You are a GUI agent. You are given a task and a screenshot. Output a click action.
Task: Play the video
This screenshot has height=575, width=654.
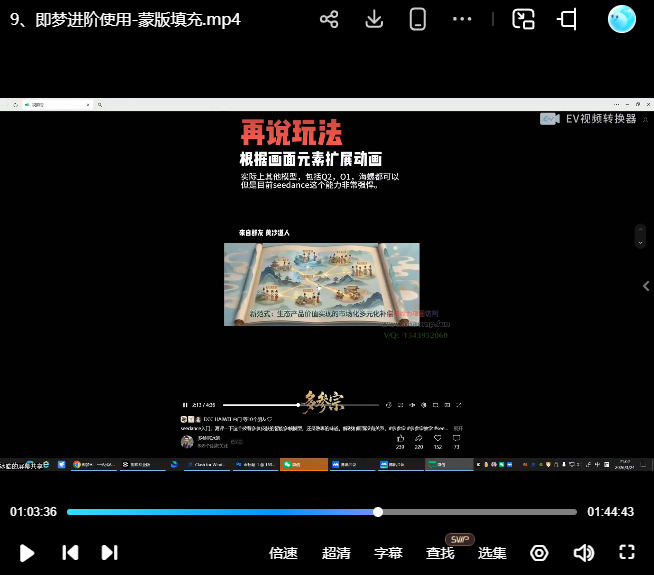(x=28, y=553)
